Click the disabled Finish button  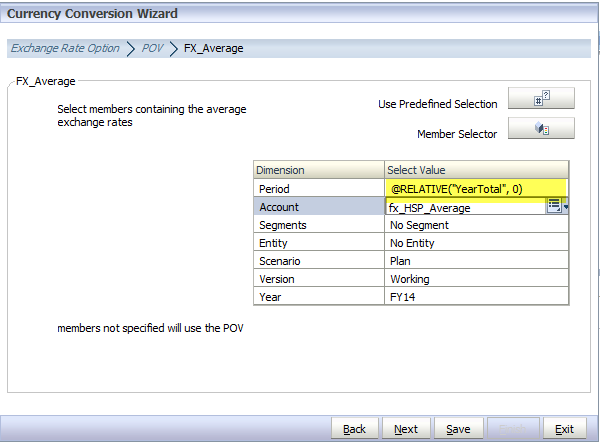[x=513, y=429]
